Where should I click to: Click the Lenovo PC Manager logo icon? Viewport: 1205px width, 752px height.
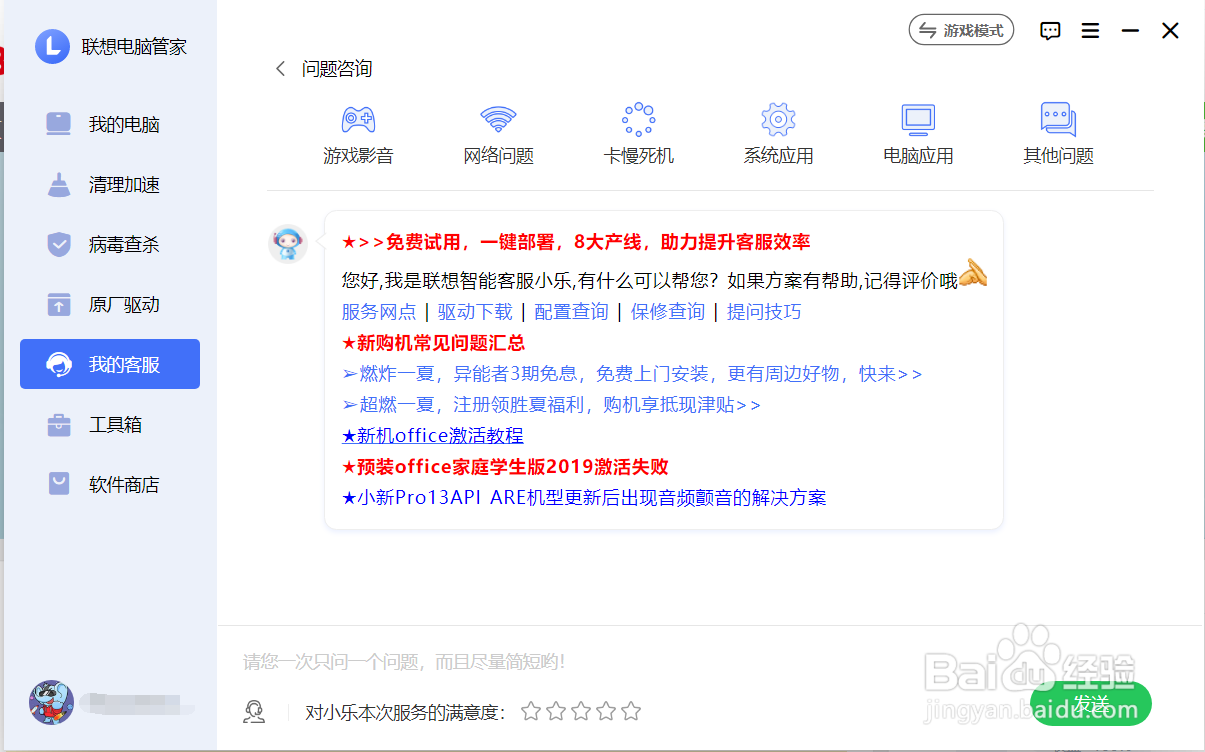point(52,46)
